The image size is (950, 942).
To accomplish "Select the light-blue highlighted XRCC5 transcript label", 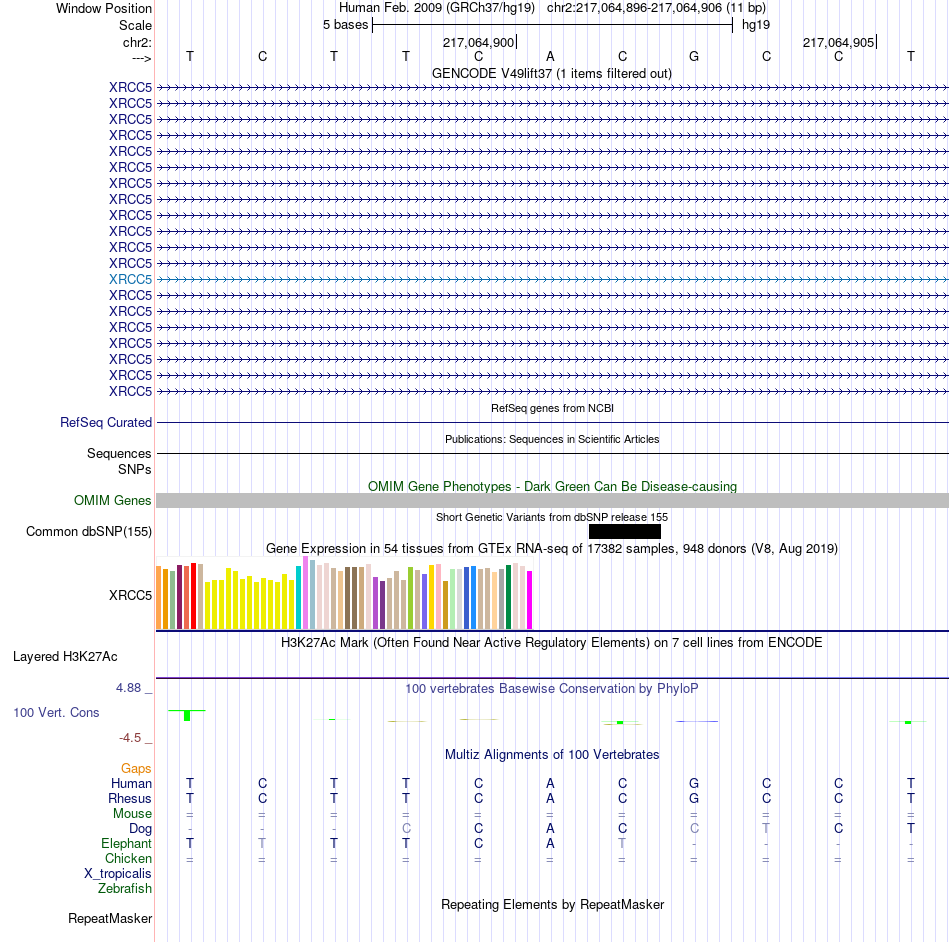I will 130,279.
